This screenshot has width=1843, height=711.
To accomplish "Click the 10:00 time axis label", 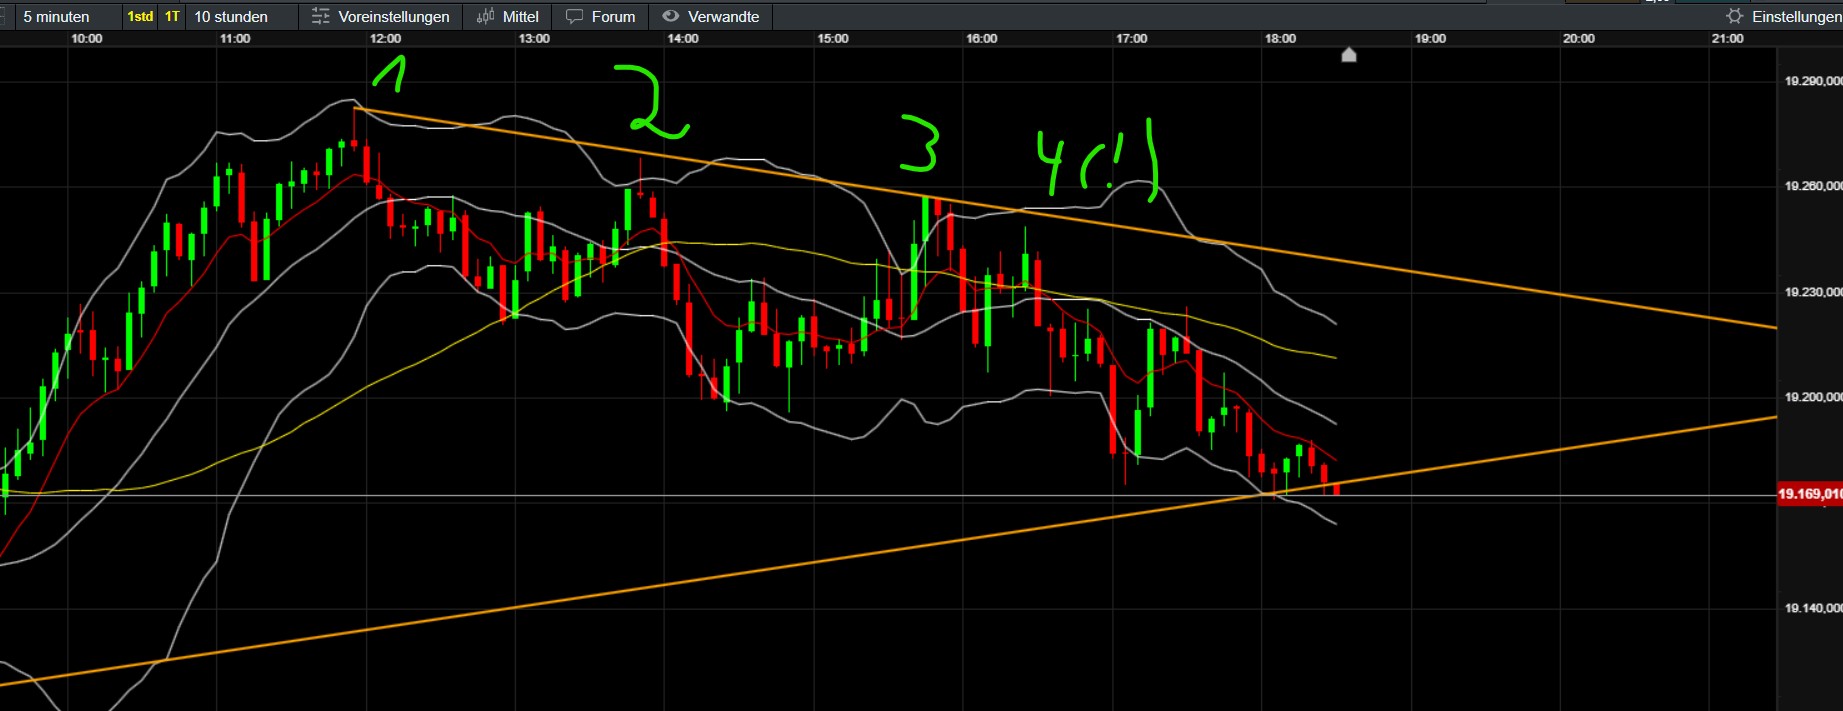I will tap(86, 39).
